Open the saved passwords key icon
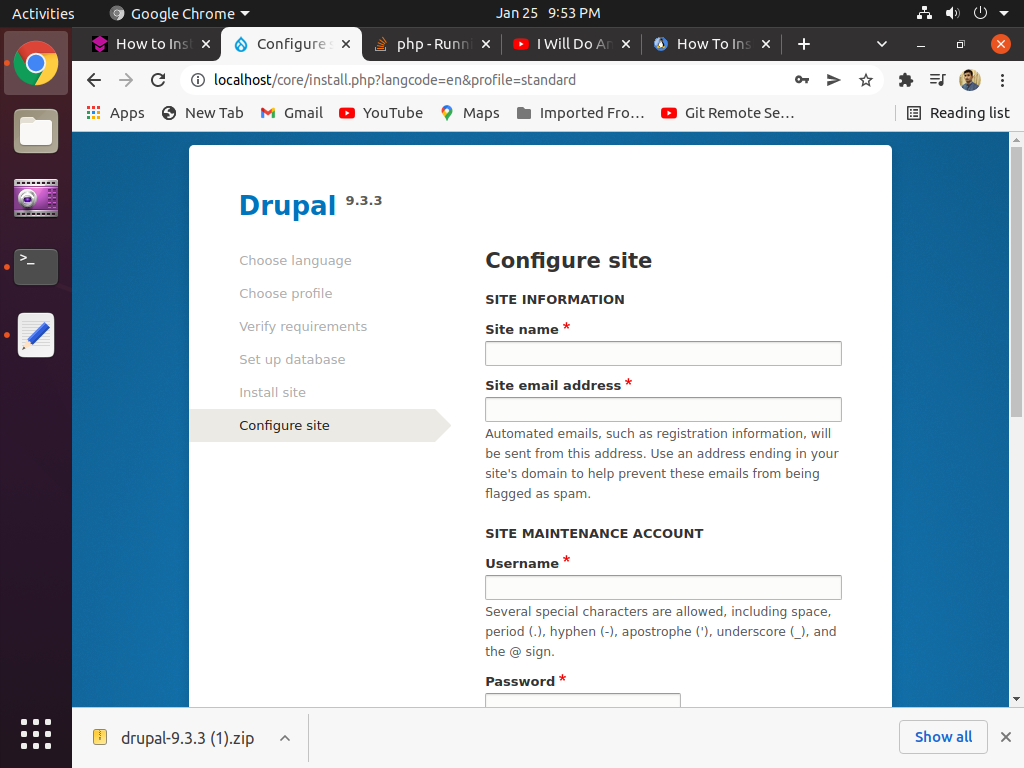This screenshot has width=1024, height=768. 802,80
